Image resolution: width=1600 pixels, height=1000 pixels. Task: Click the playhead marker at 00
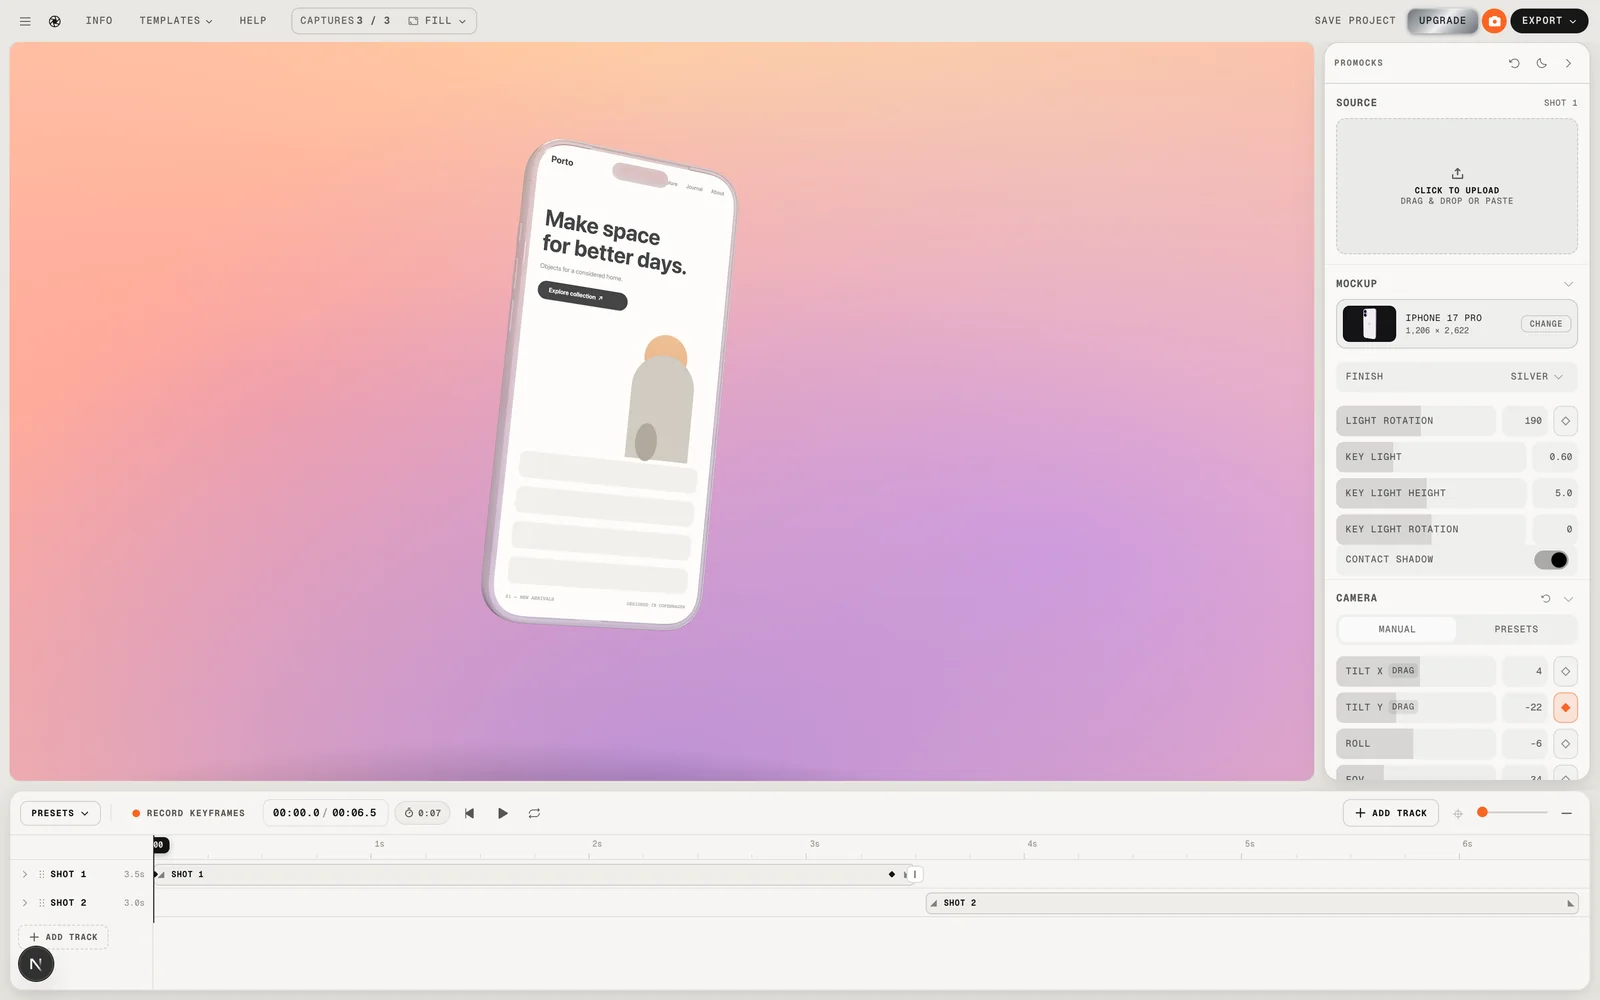(x=160, y=845)
